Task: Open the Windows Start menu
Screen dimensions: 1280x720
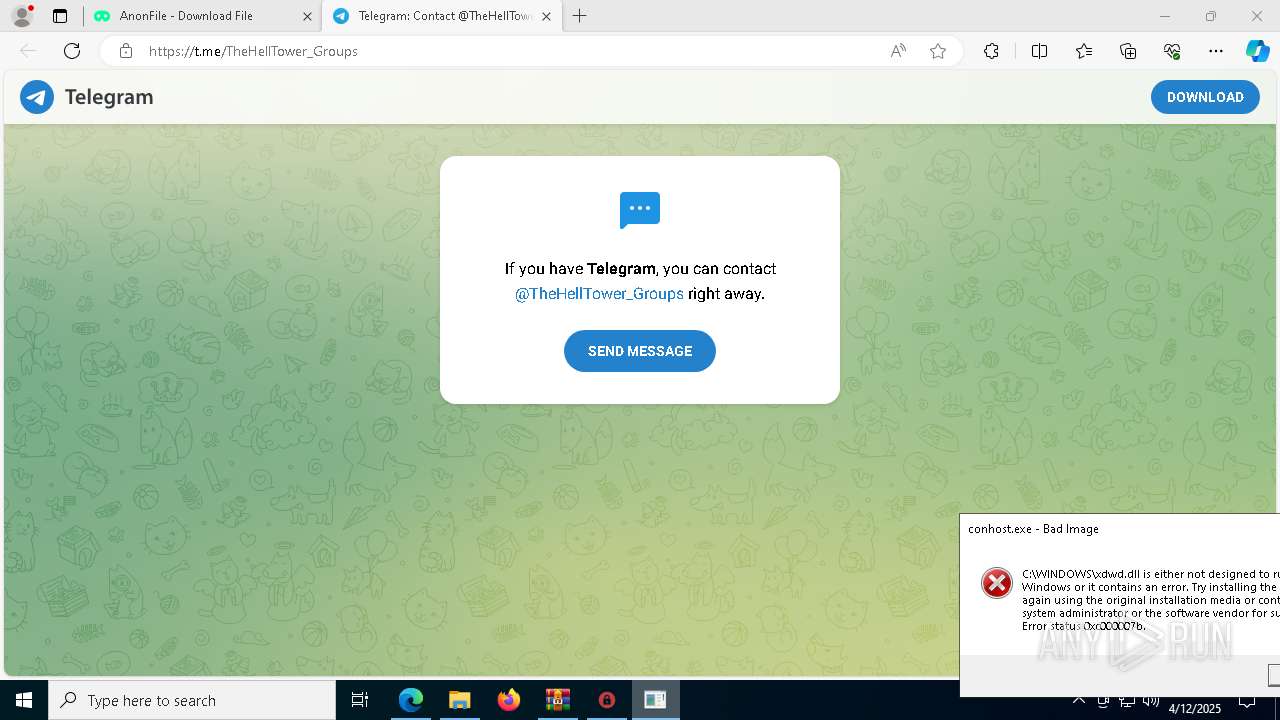Action: click(x=24, y=700)
